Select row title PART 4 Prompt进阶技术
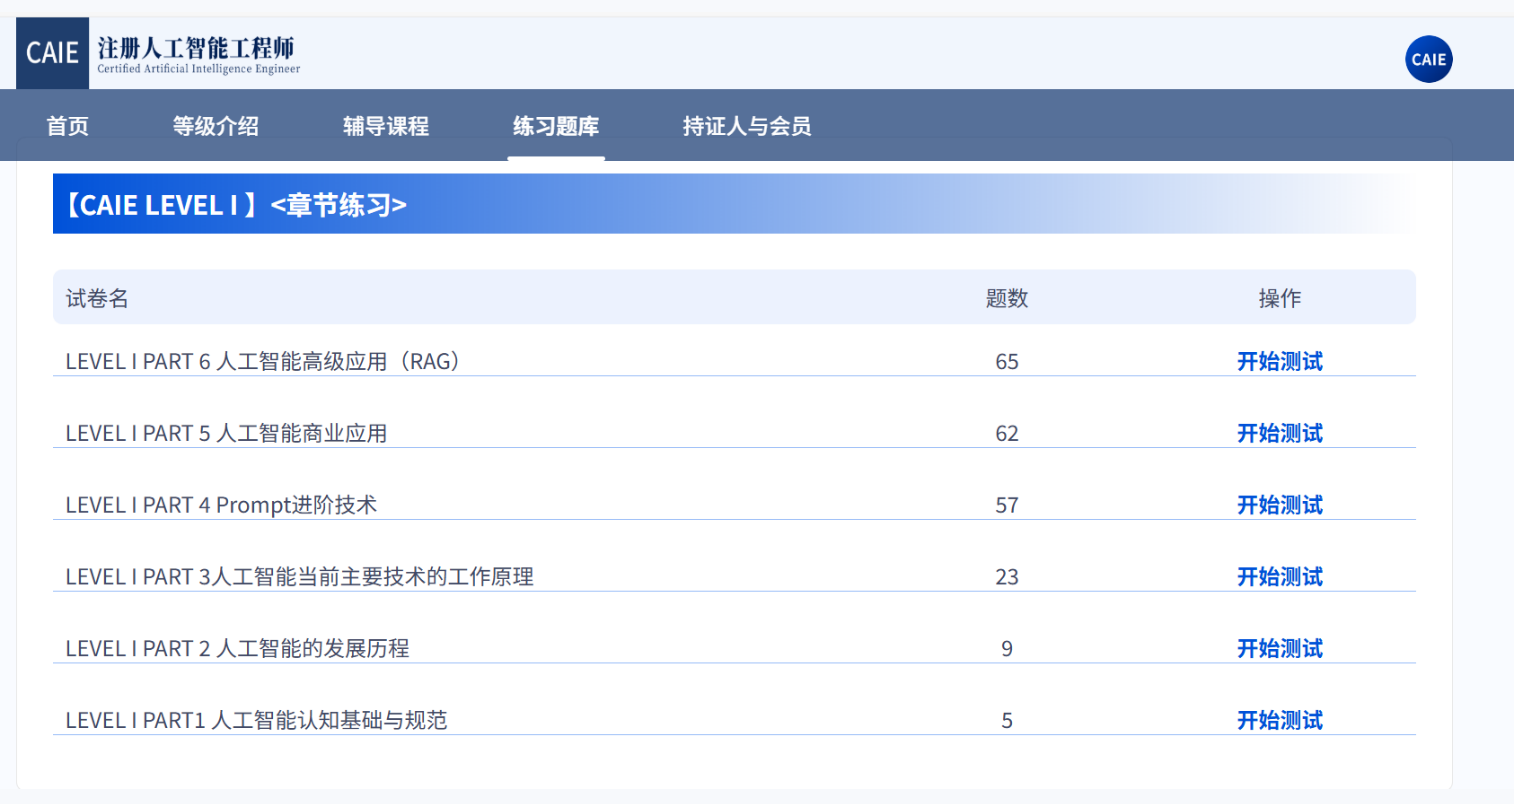The width and height of the screenshot is (1517, 804). tap(221, 505)
